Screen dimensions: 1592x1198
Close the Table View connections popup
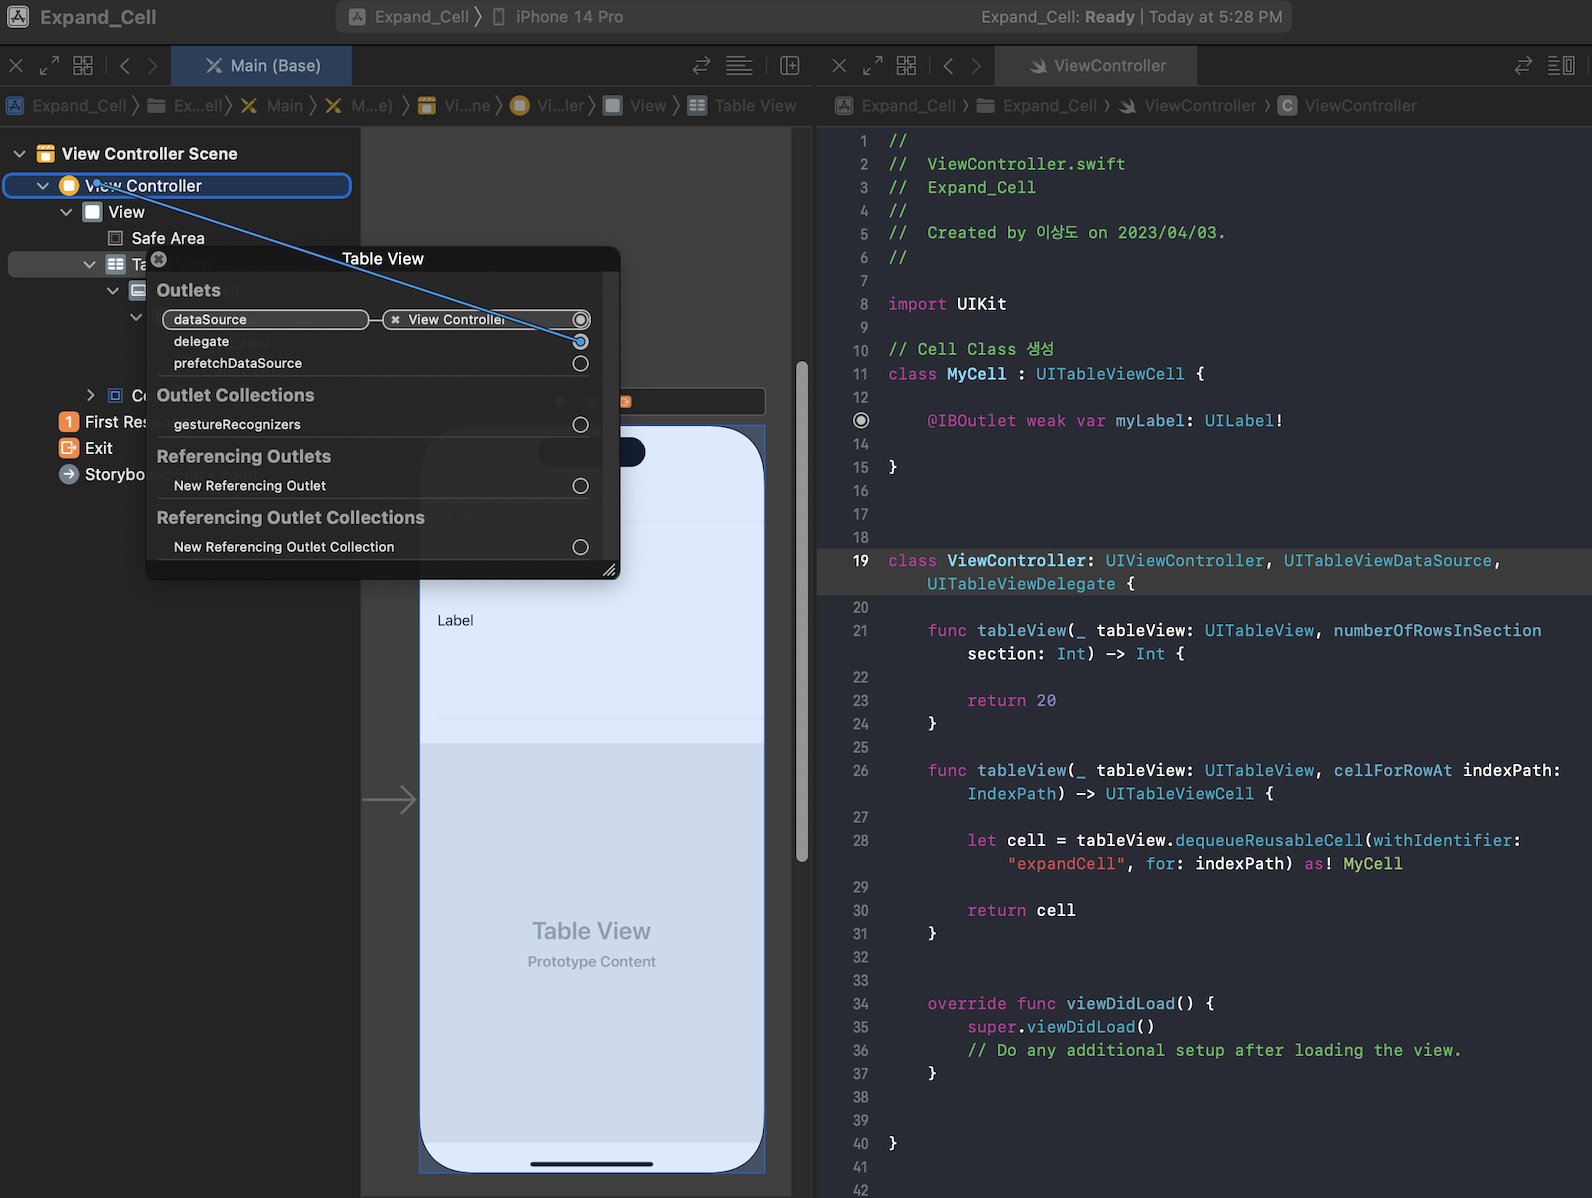pos(158,259)
